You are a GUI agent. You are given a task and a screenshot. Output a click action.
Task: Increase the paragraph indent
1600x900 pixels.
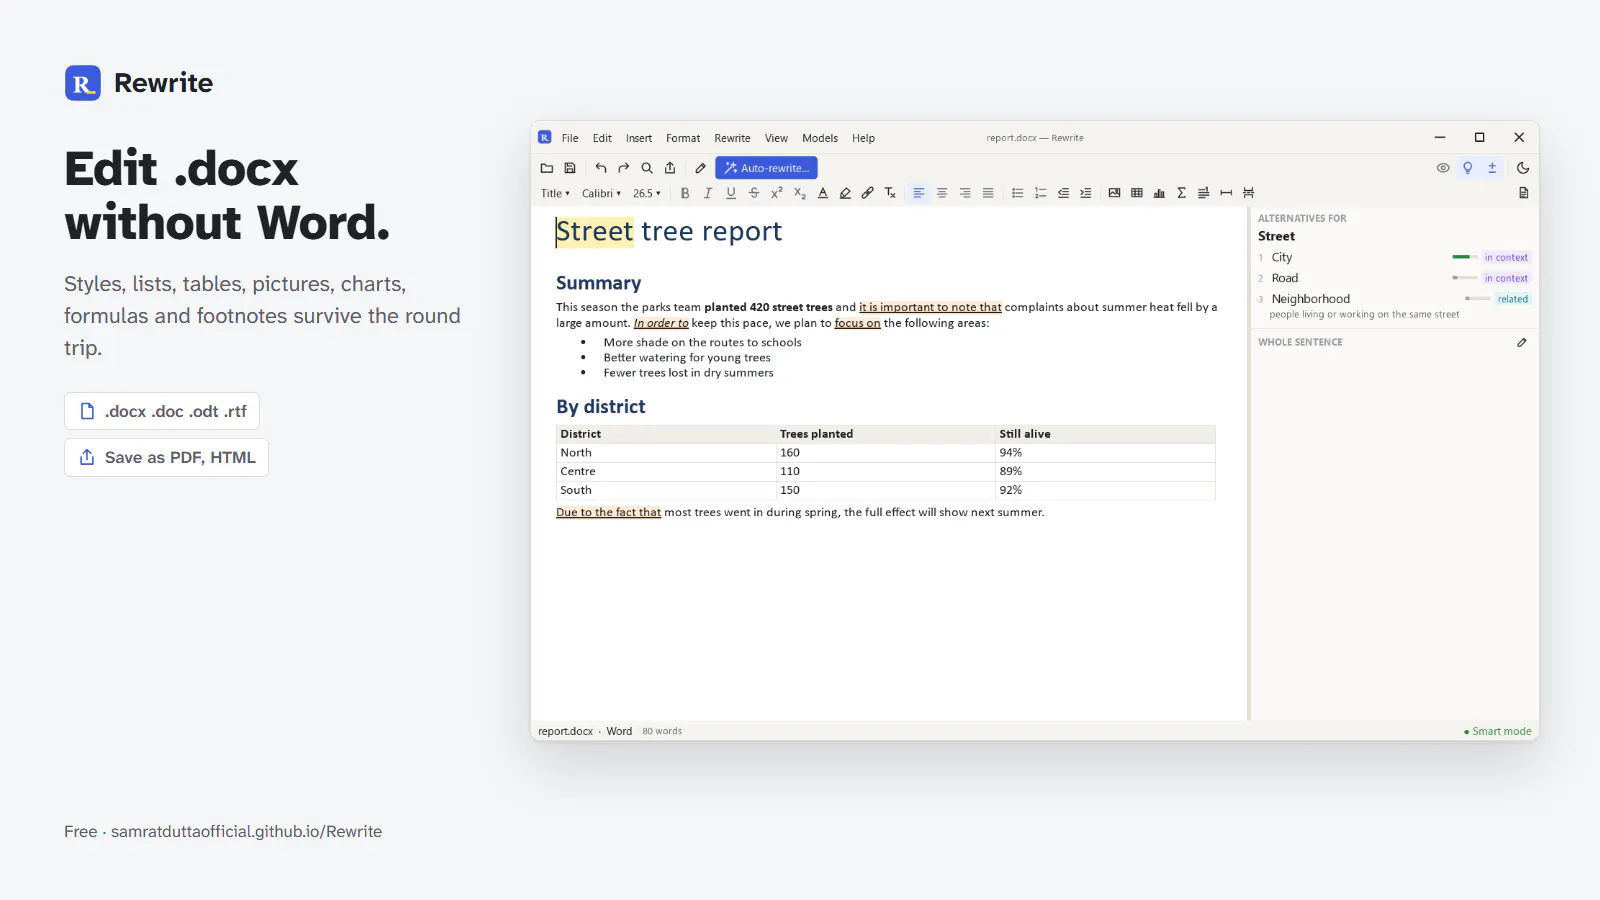(1085, 193)
